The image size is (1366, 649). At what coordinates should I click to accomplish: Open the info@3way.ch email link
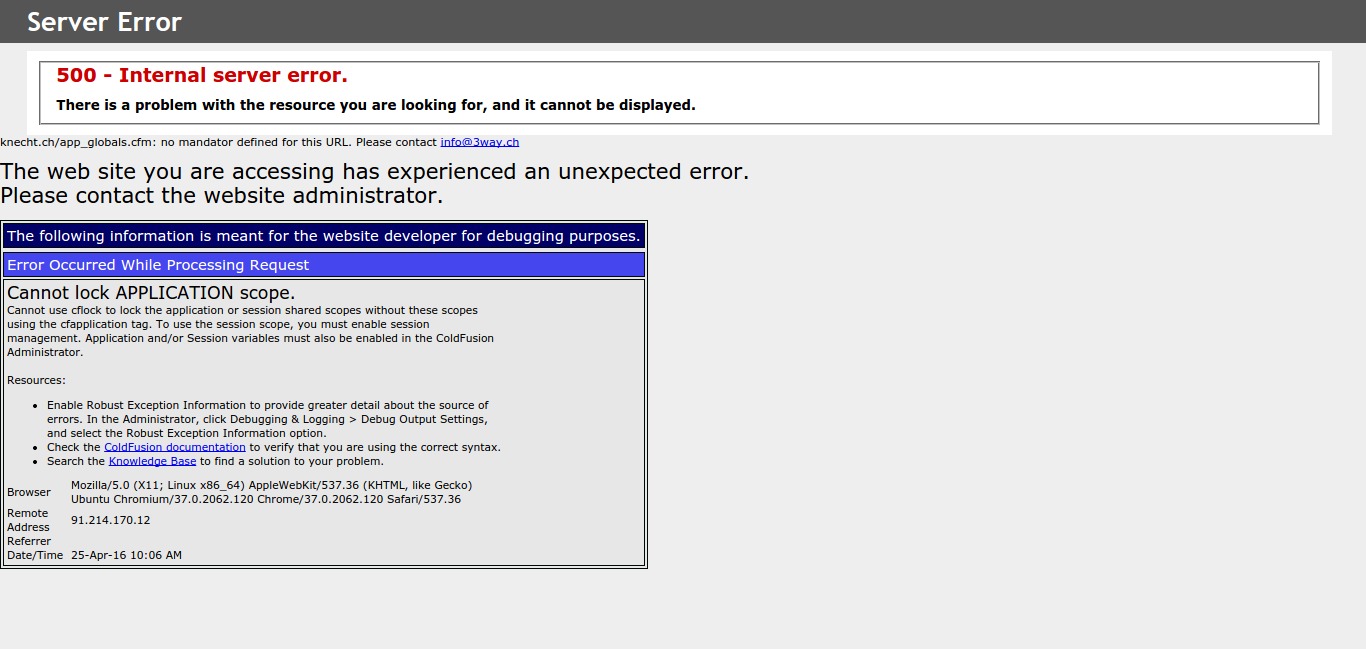[479, 142]
